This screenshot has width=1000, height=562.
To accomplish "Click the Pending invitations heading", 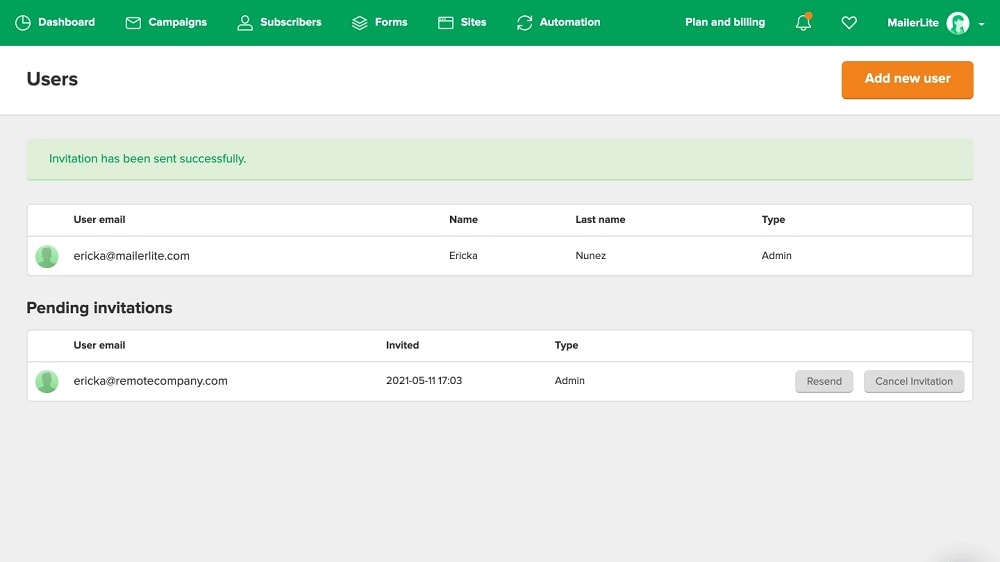I will 99,308.
